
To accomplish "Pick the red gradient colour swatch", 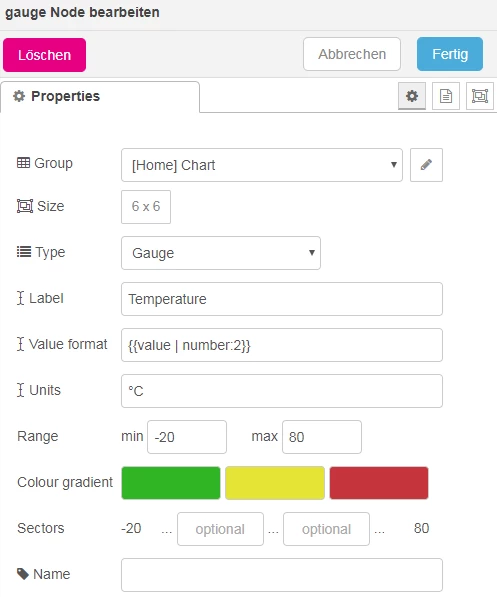I will coord(379,483).
